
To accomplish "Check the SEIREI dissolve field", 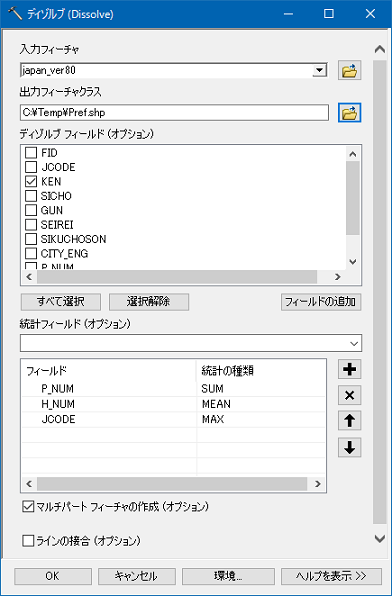I will pos(31,225).
